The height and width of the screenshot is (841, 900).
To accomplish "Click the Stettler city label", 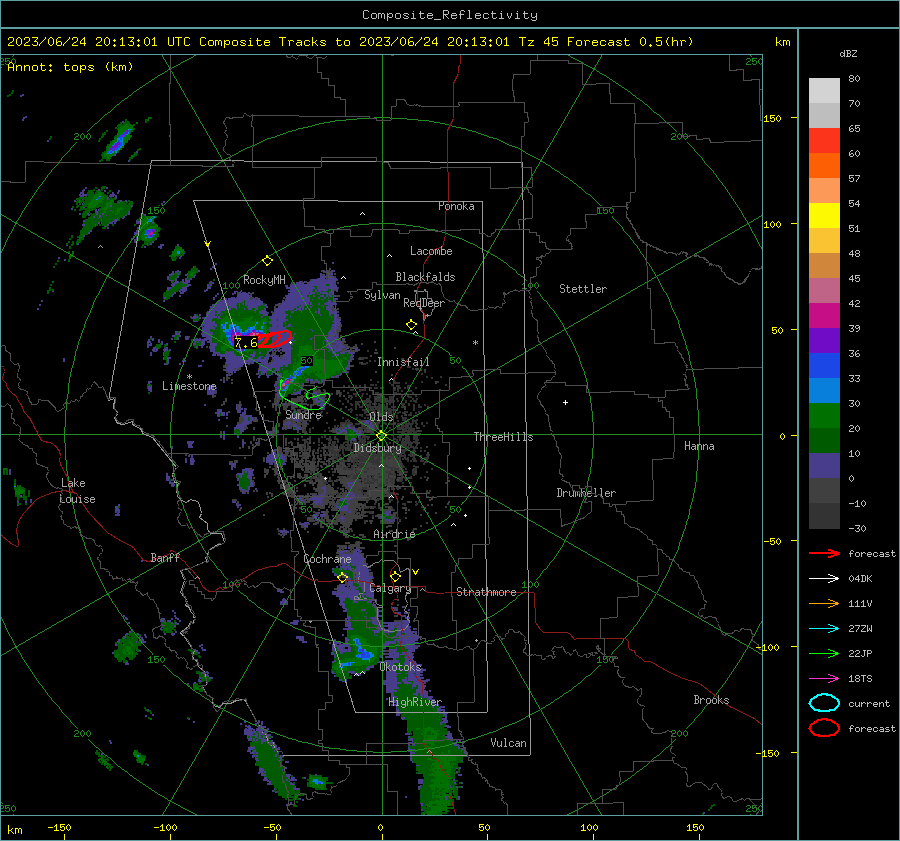I will tap(583, 289).
